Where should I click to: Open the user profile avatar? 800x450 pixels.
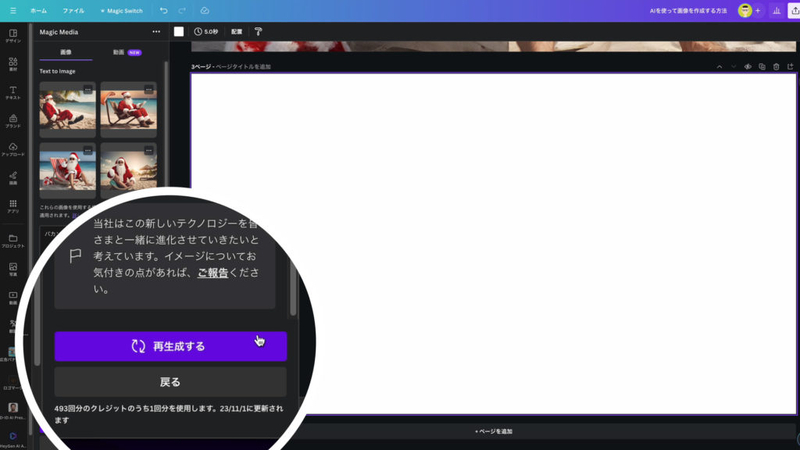(745, 11)
